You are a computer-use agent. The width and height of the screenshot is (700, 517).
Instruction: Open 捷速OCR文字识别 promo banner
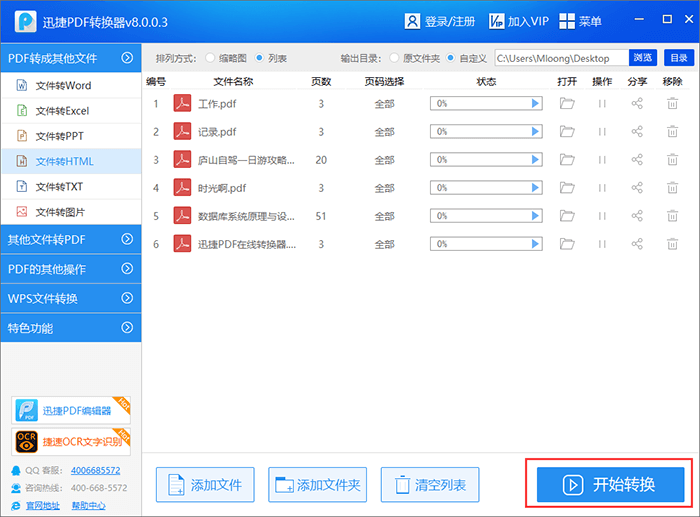71,442
